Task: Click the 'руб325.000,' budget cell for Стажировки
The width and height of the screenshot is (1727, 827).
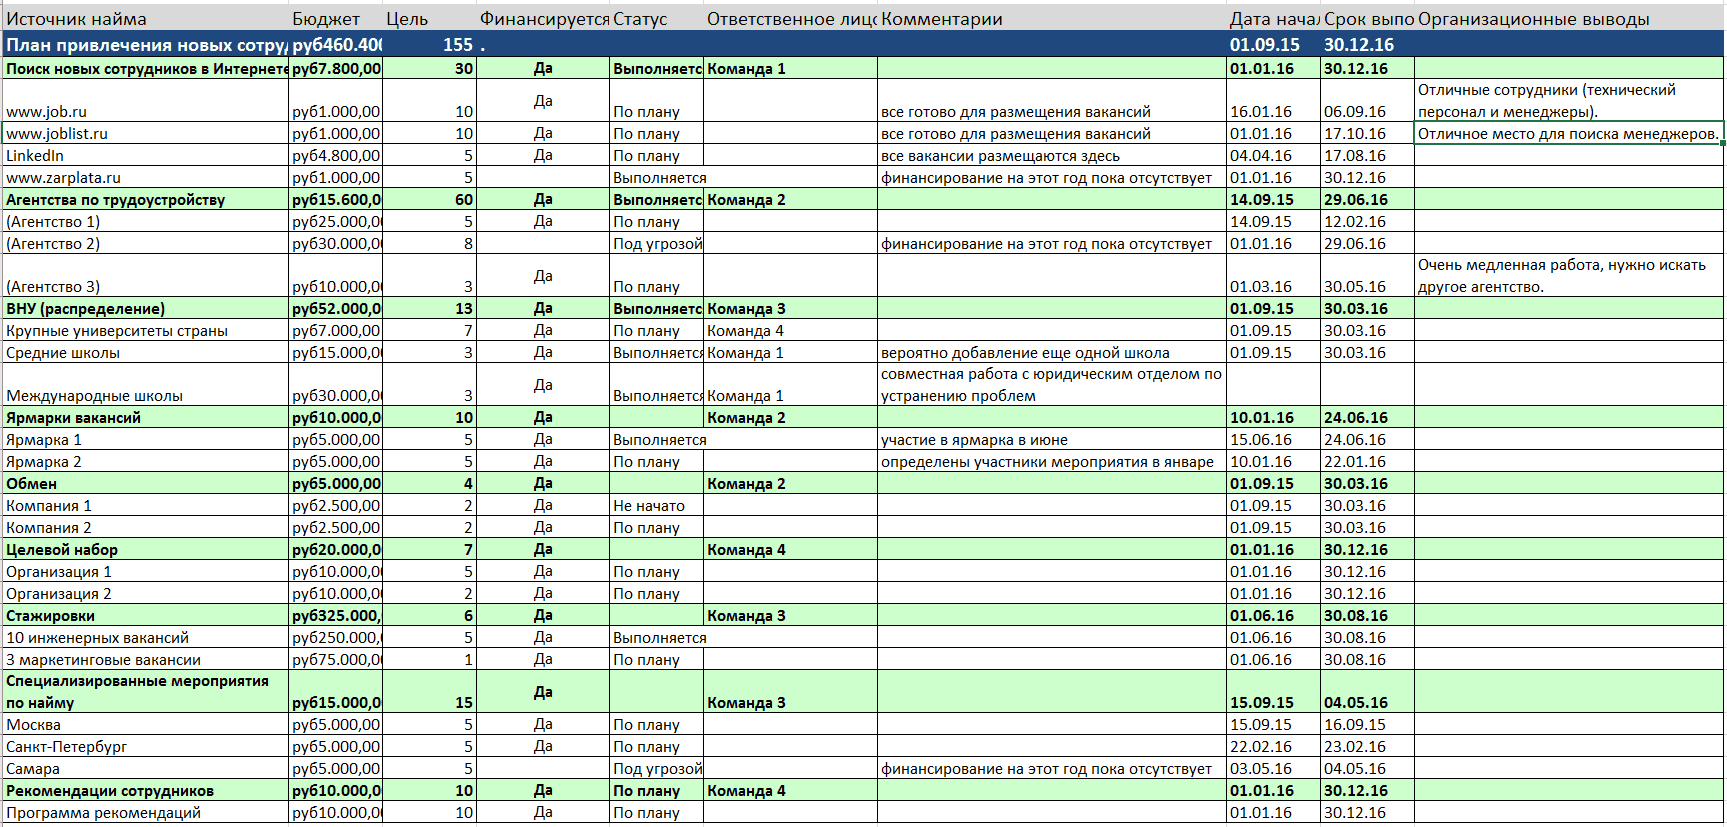Action: coord(335,615)
